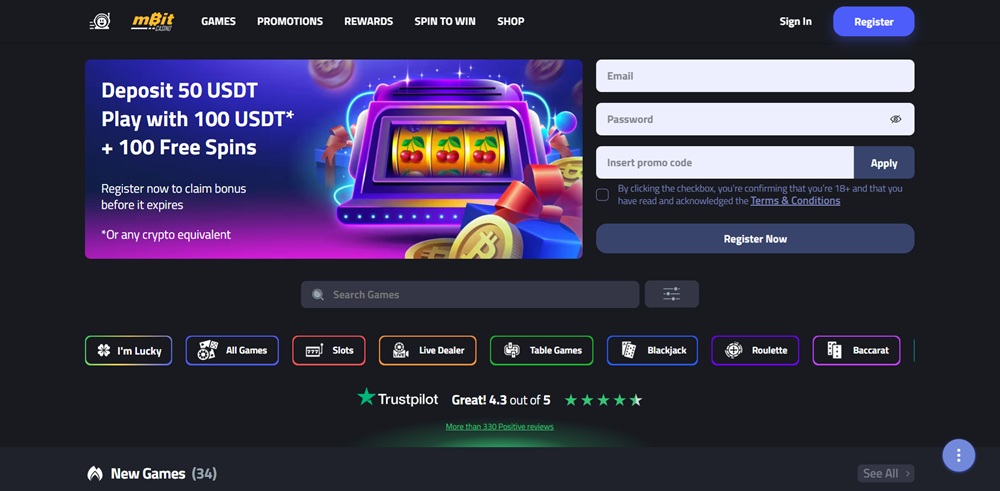Open the Terms & Conditions link
The width and height of the screenshot is (1000, 491).
(x=795, y=200)
